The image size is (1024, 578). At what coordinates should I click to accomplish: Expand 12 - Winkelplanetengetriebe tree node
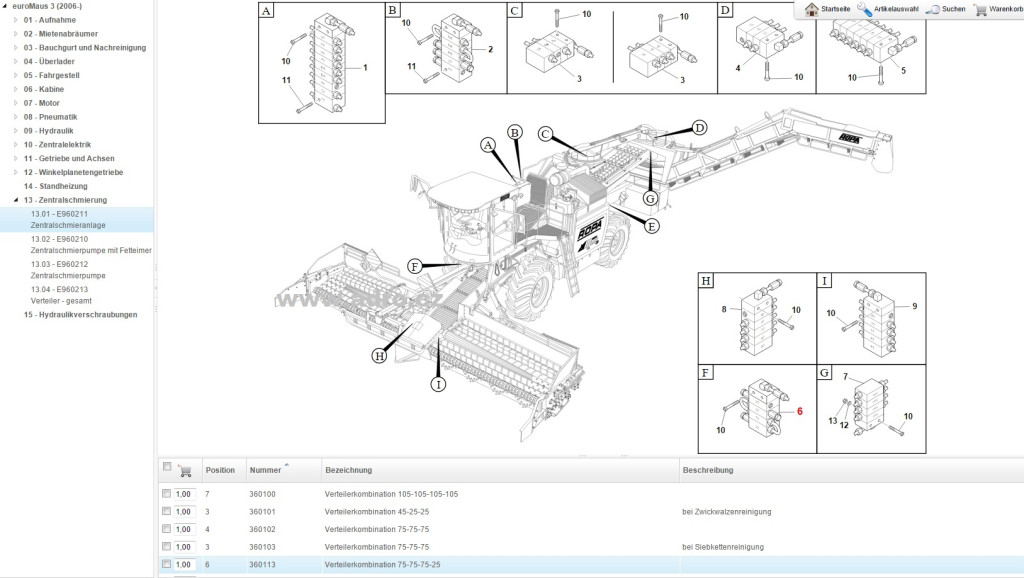click(16, 172)
